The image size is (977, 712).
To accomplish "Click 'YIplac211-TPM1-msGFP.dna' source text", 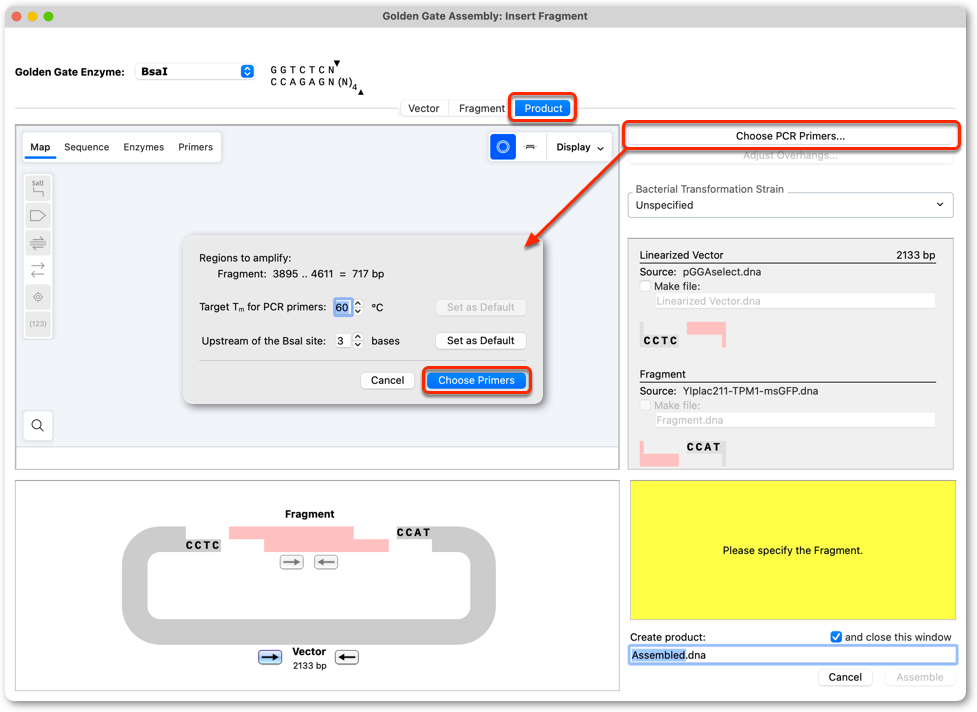I will point(750,391).
